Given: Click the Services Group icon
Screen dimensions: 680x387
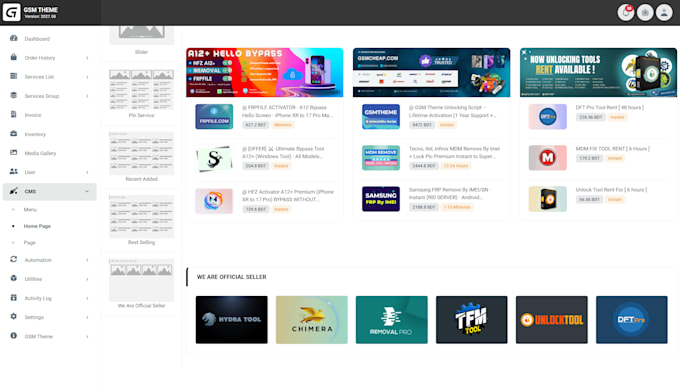Looking at the screenshot, I should (x=13, y=95).
